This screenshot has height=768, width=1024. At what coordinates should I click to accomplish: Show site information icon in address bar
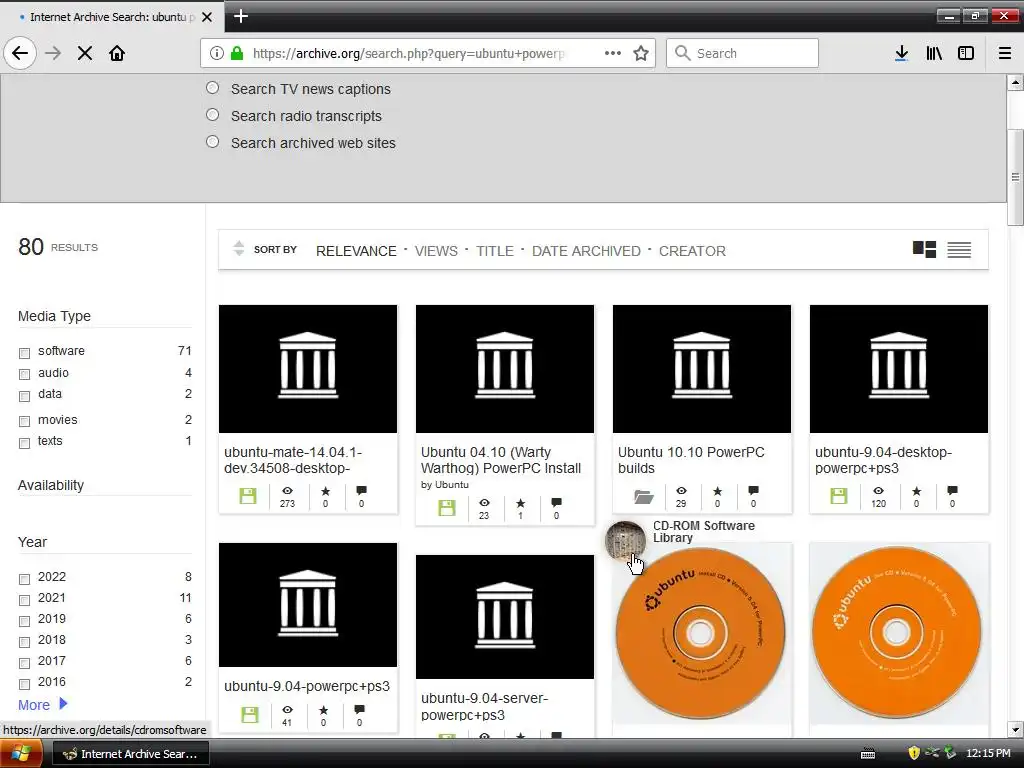217,53
